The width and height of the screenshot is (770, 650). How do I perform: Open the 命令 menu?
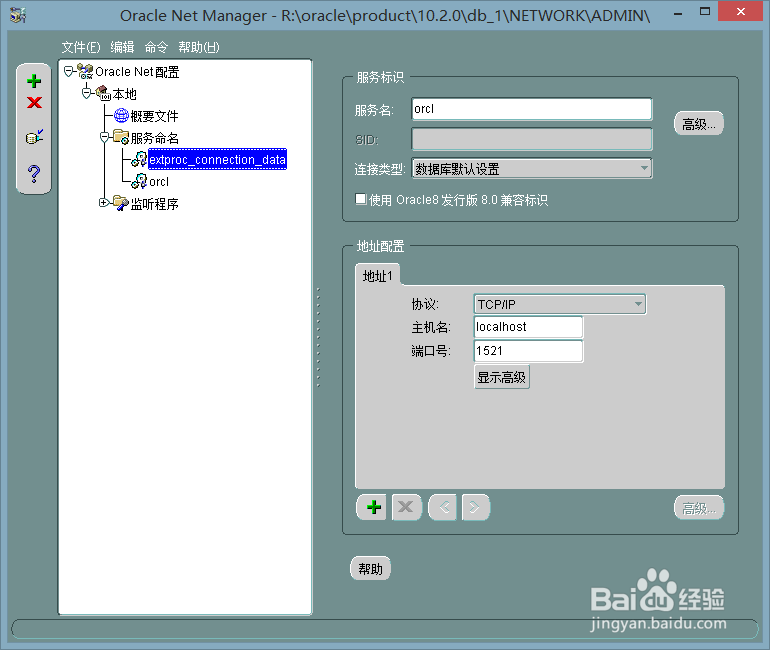pyautogui.click(x=156, y=47)
